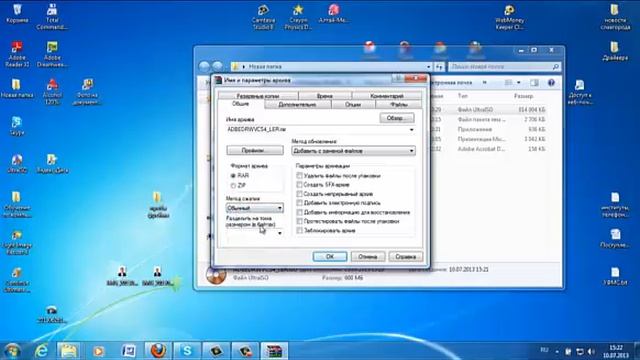Click the Размер column header in Explorer

523,96
